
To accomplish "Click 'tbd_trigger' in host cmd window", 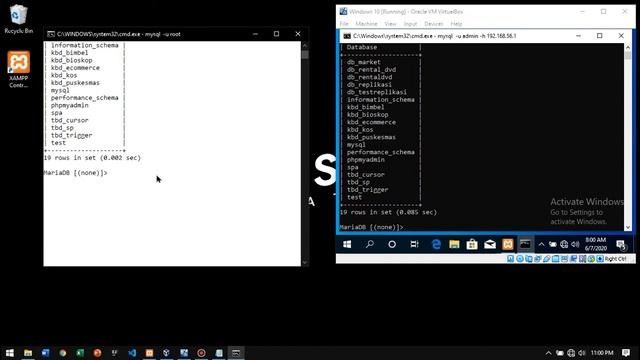I will 71,135.
